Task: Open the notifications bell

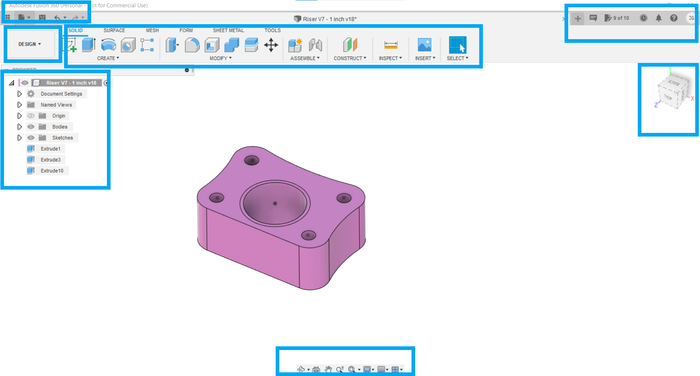Action: tap(658, 18)
